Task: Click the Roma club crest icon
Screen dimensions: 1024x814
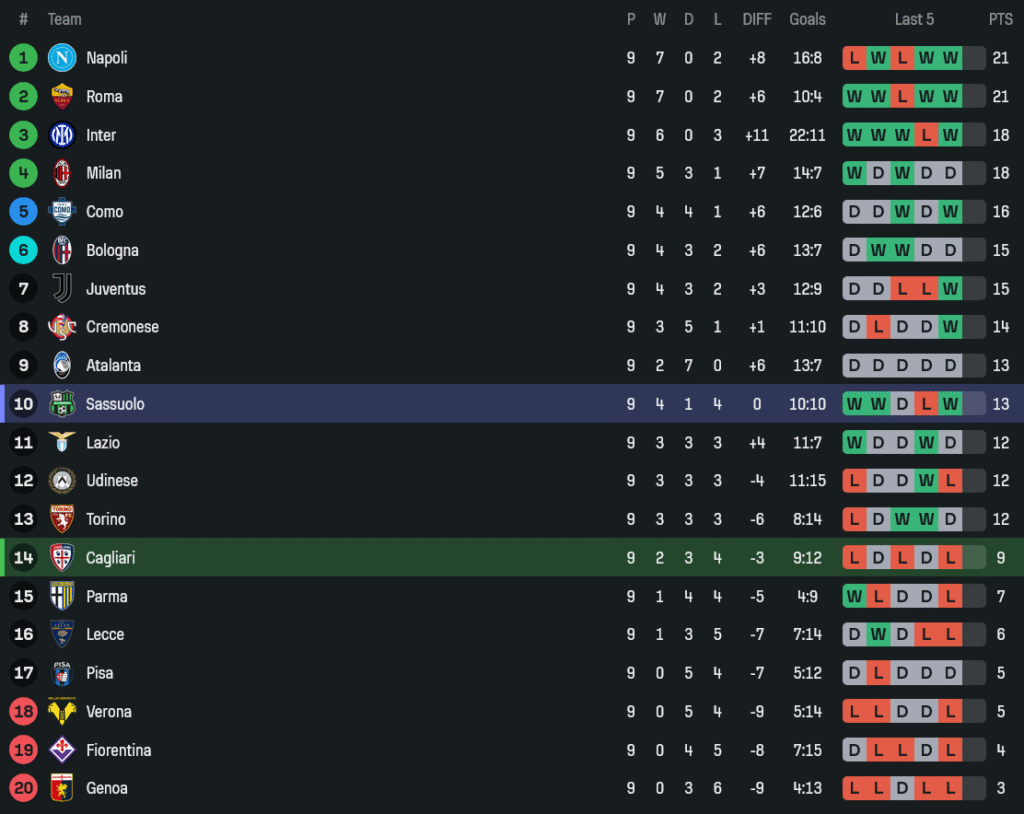Action: pyautogui.click(x=62, y=97)
